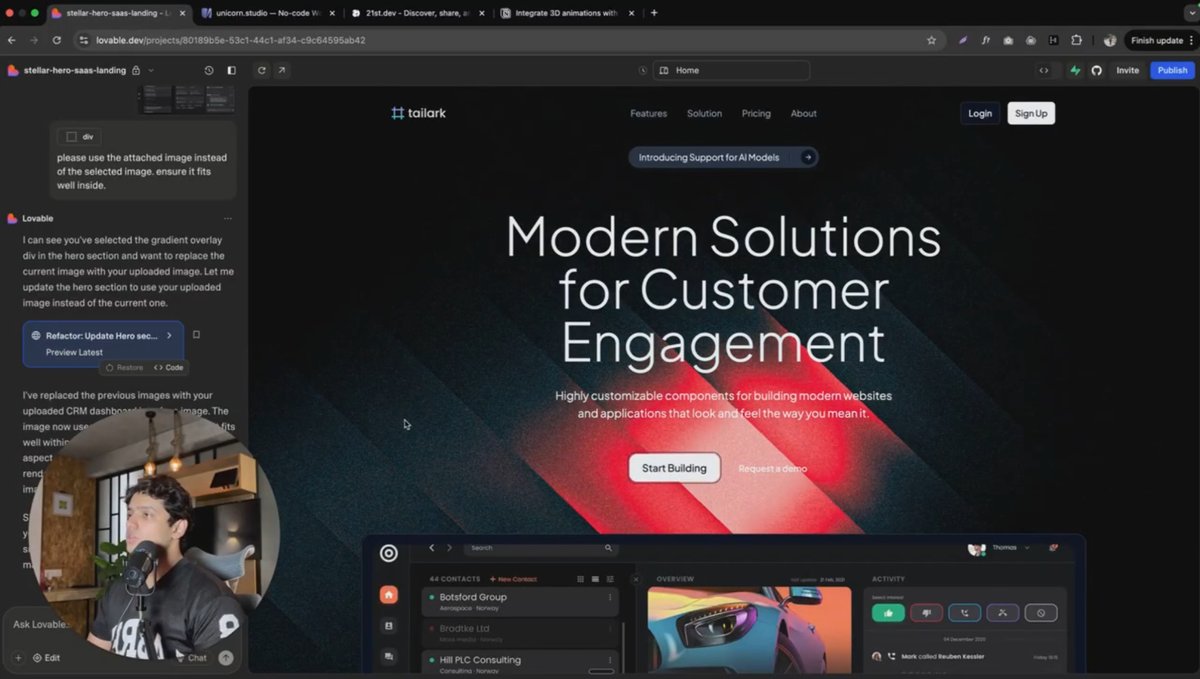This screenshot has width=1200, height=679.
Task: Click the plus attach icon in the chat box
Action: [x=18, y=657]
